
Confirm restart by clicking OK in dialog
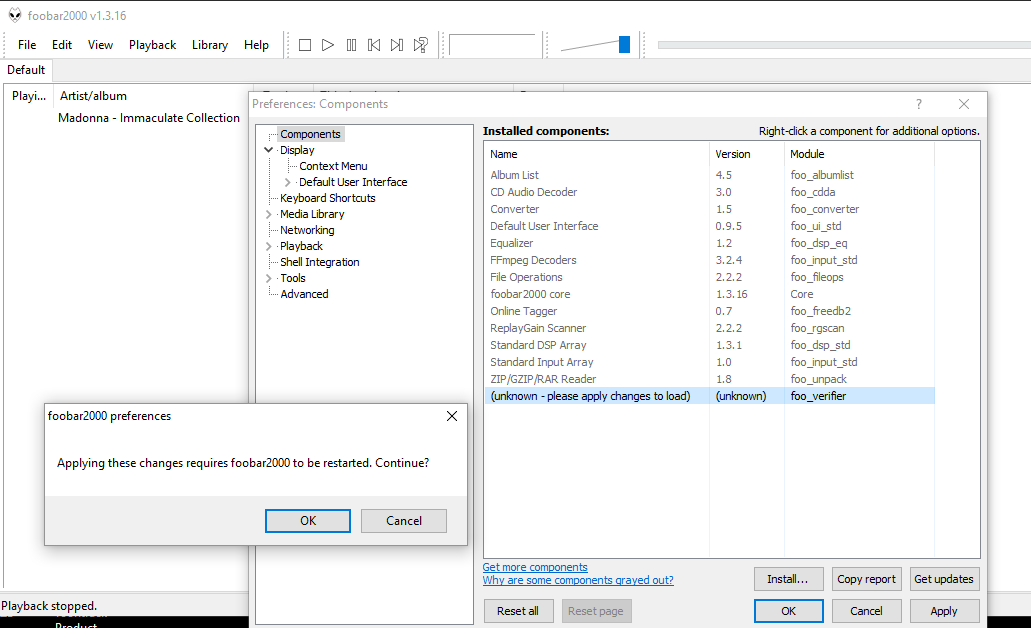coord(308,521)
